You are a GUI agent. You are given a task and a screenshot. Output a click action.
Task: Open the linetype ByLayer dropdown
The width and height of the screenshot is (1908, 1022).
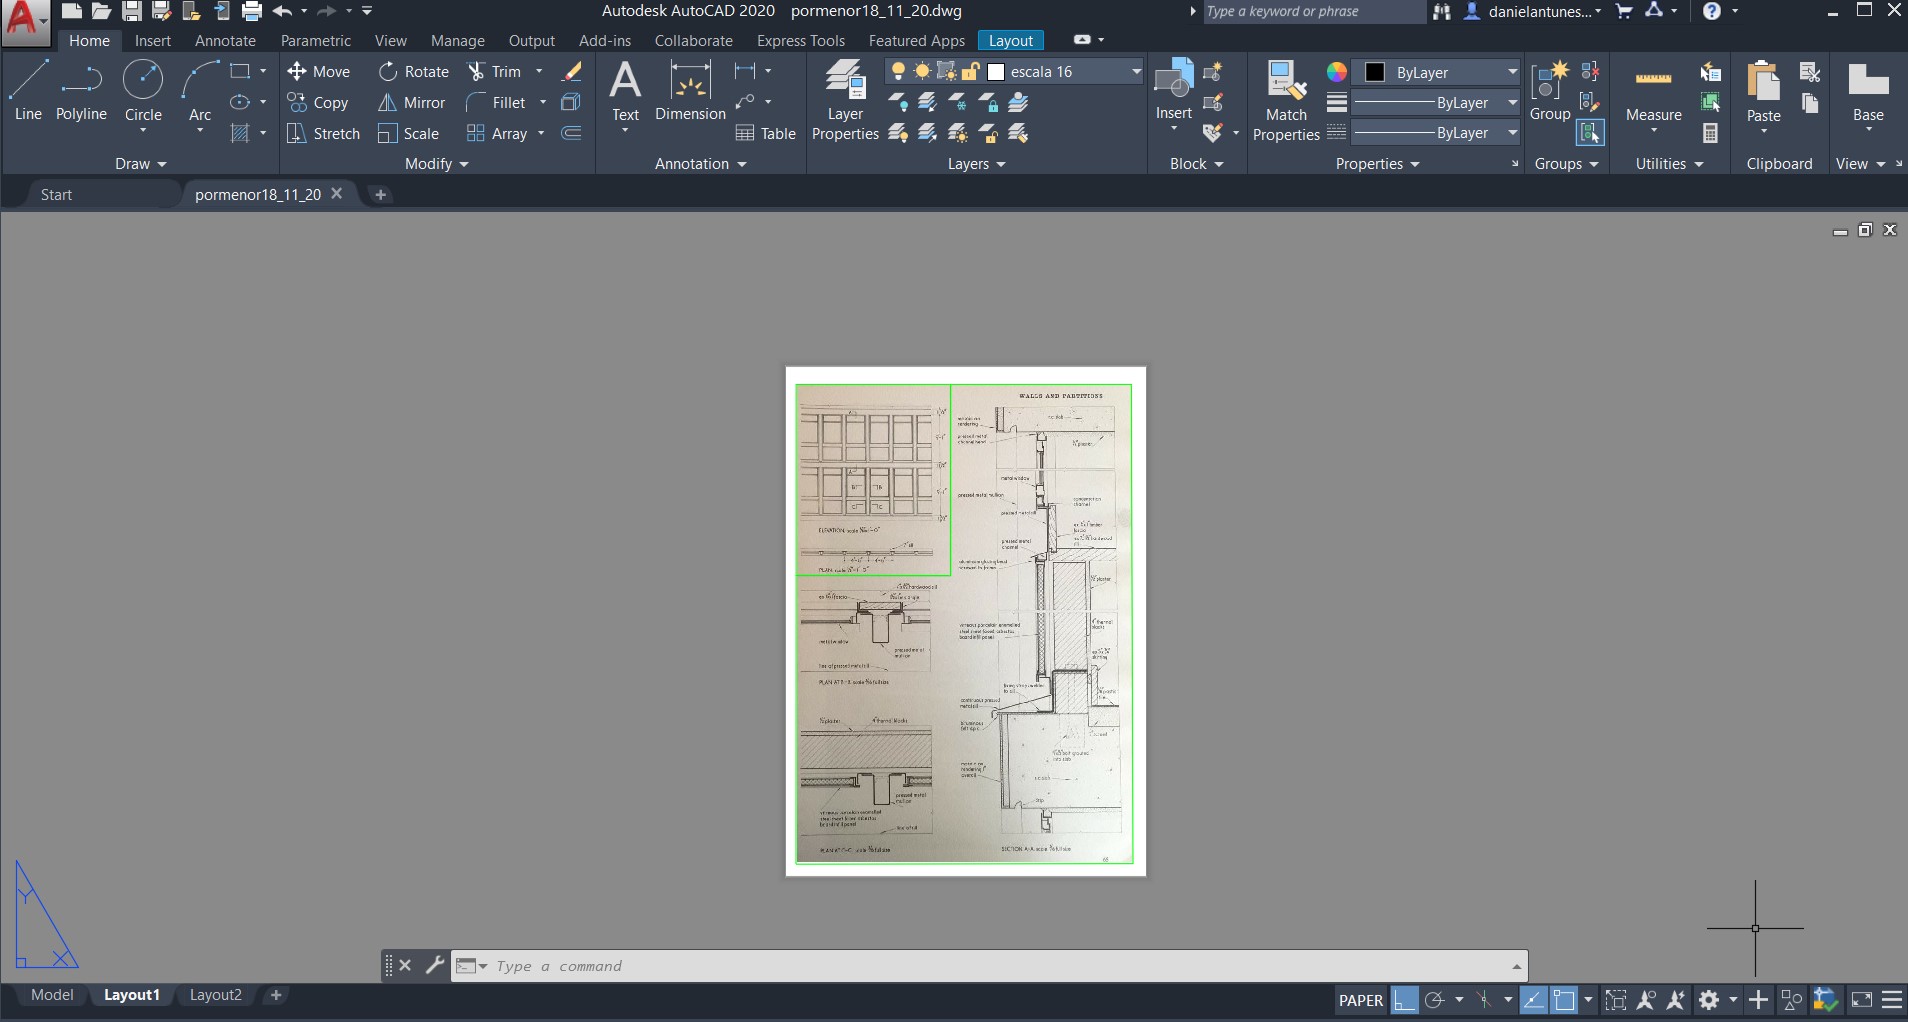tap(1437, 132)
